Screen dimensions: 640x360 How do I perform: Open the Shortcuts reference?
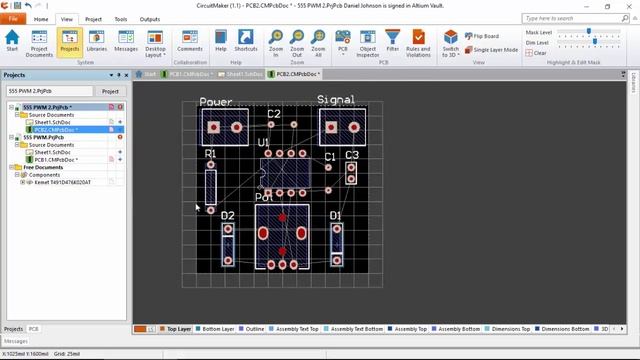pos(246,41)
